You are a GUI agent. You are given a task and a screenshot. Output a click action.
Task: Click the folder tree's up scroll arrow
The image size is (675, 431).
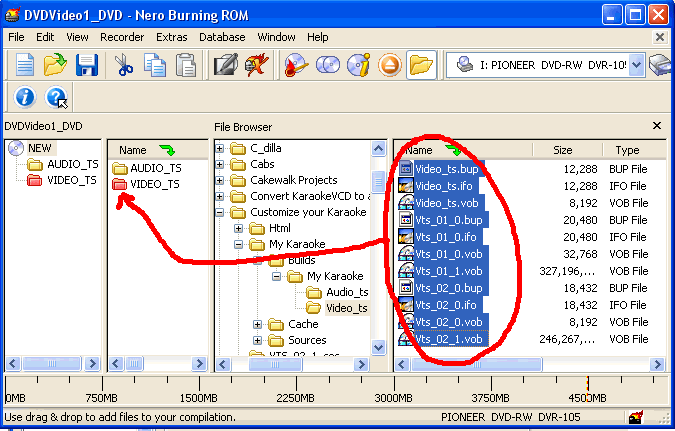coord(378,149)
